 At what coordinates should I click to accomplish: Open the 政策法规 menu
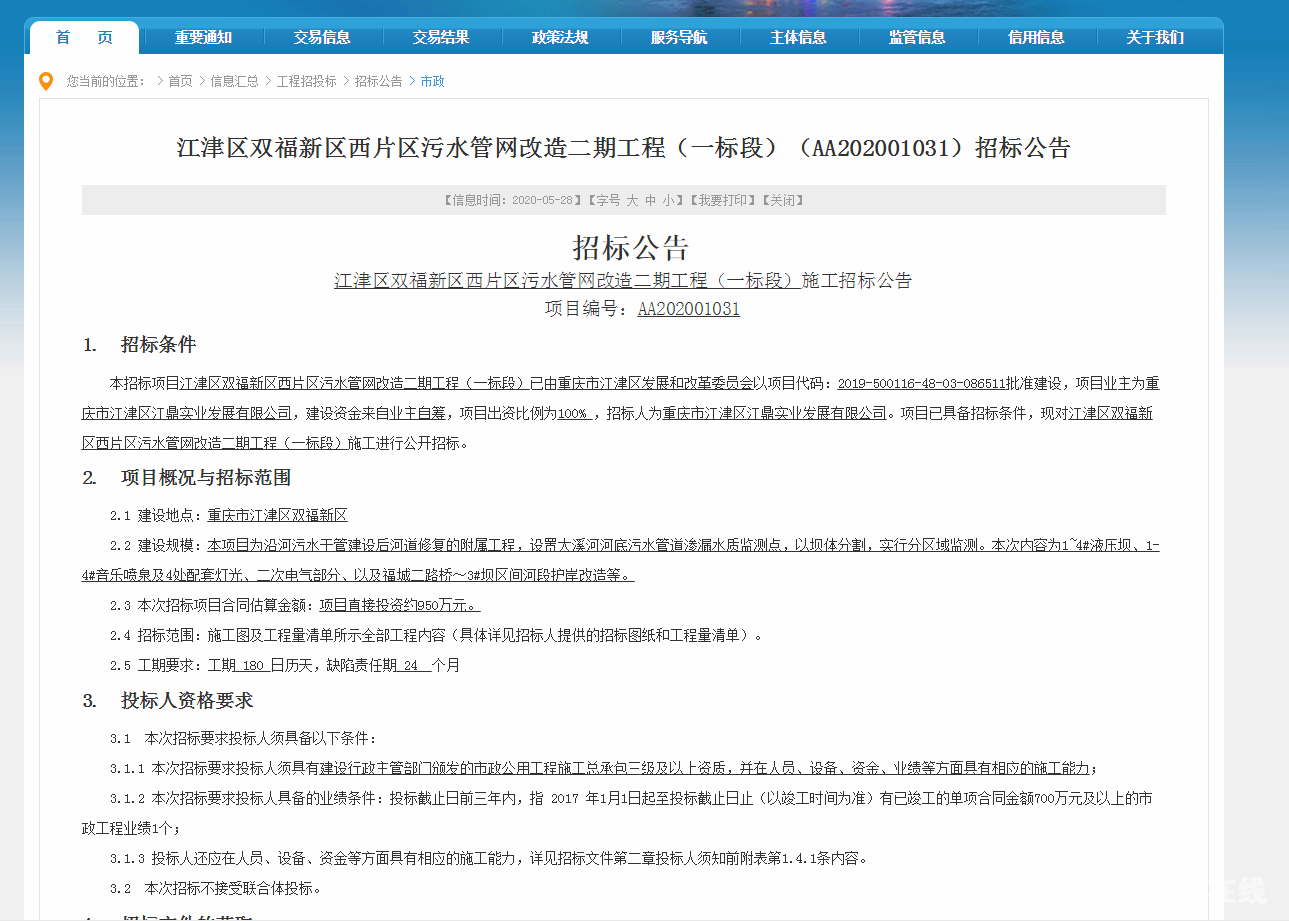pyautogui.click(x=560, y=37)
